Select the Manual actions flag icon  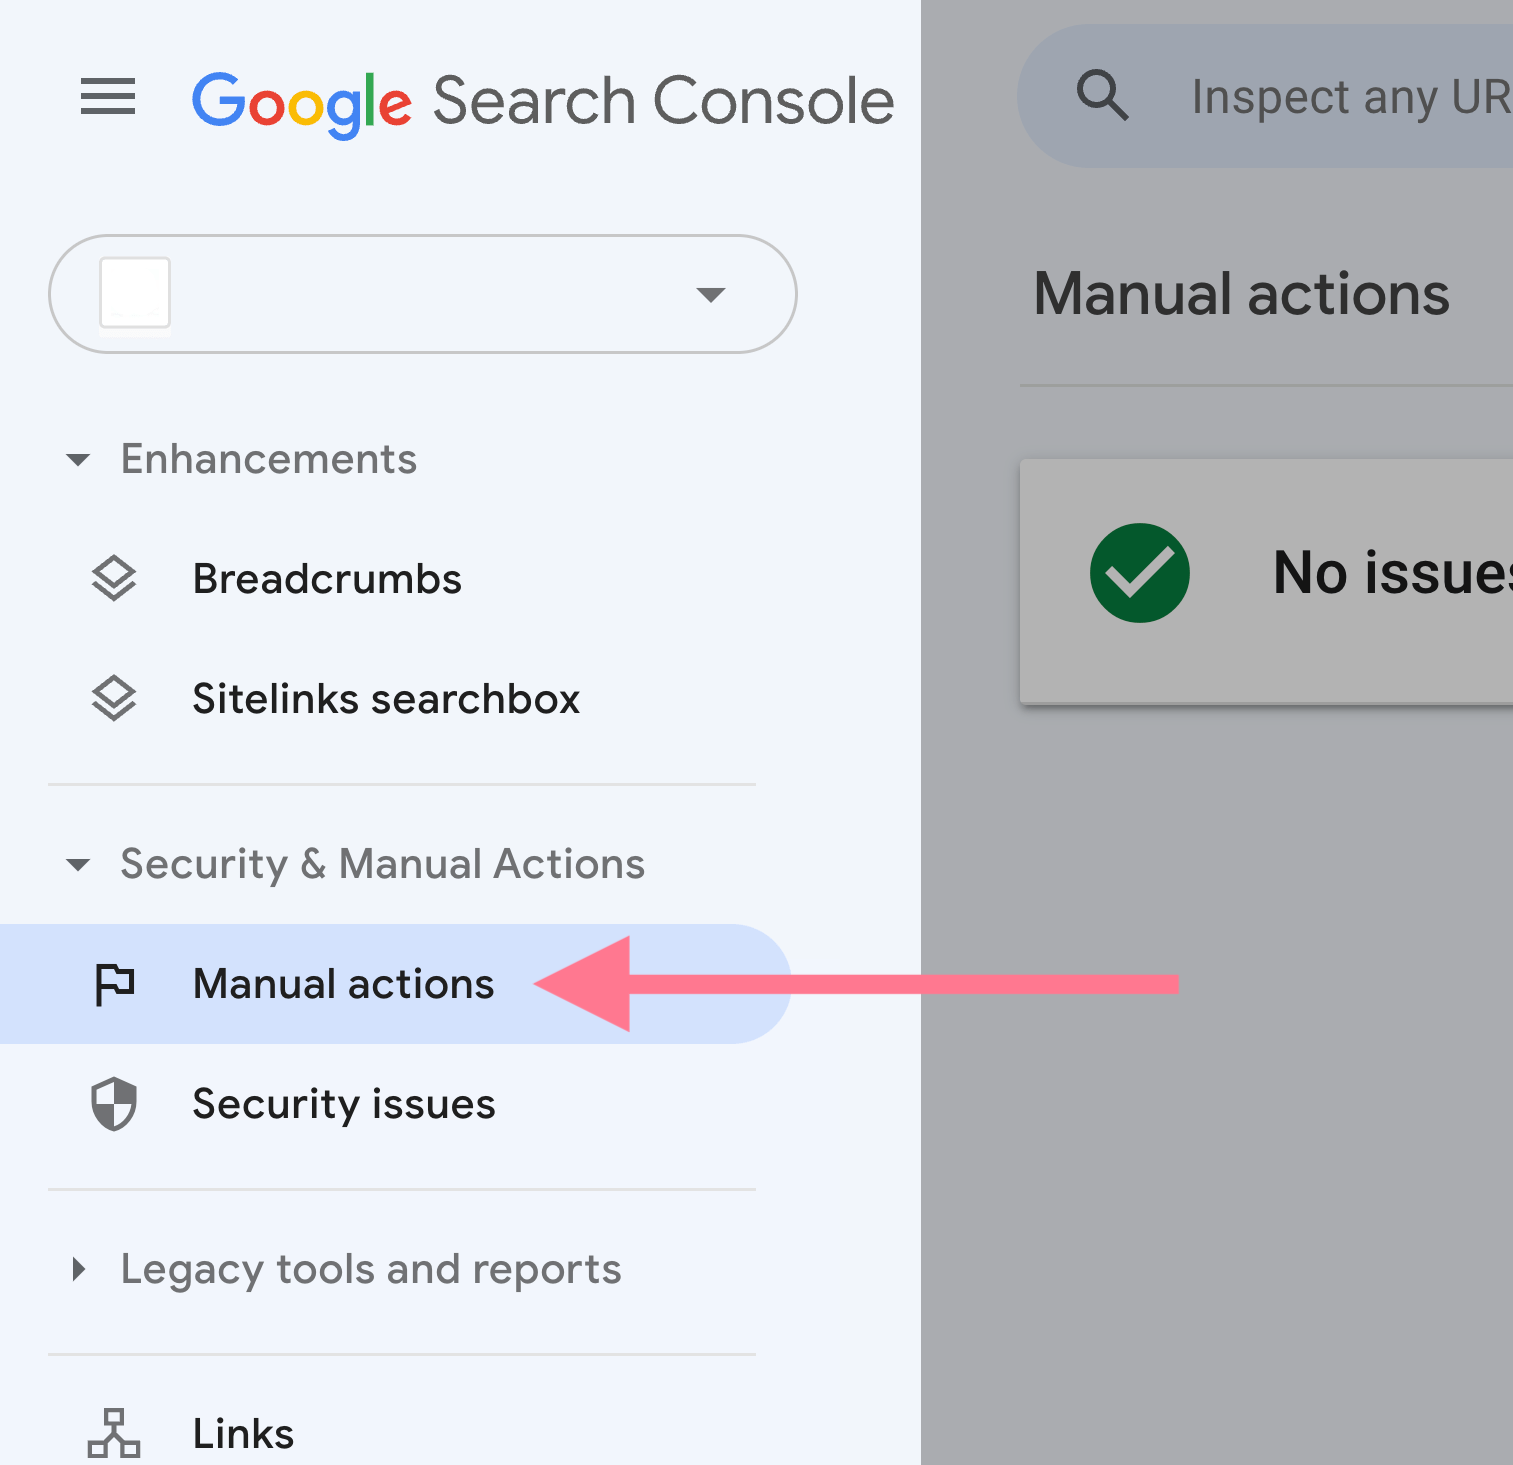coord(113,984)
